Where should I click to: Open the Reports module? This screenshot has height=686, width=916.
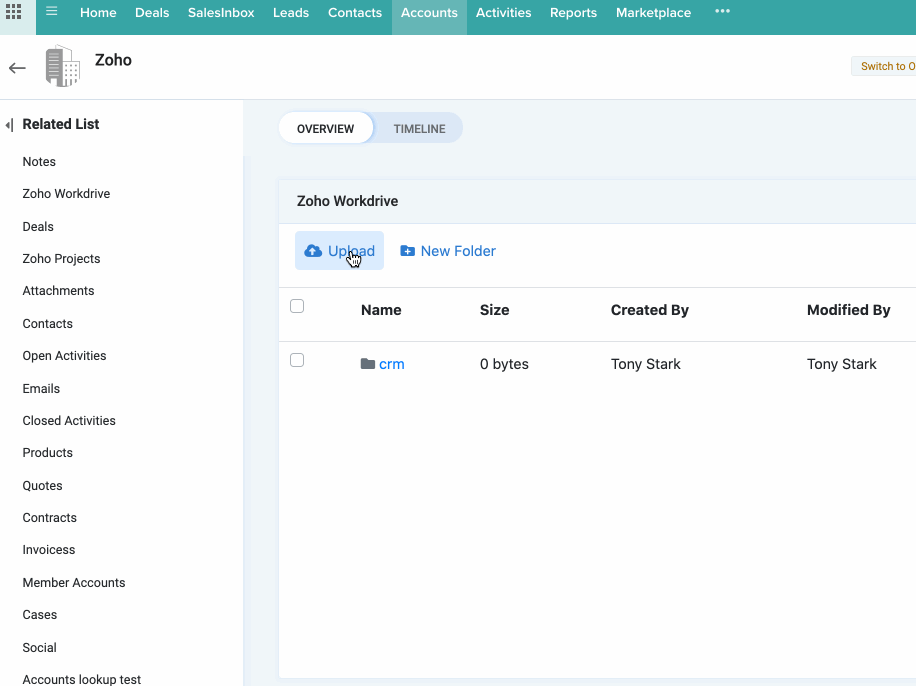pyautogui.click(x=573, y=13)
